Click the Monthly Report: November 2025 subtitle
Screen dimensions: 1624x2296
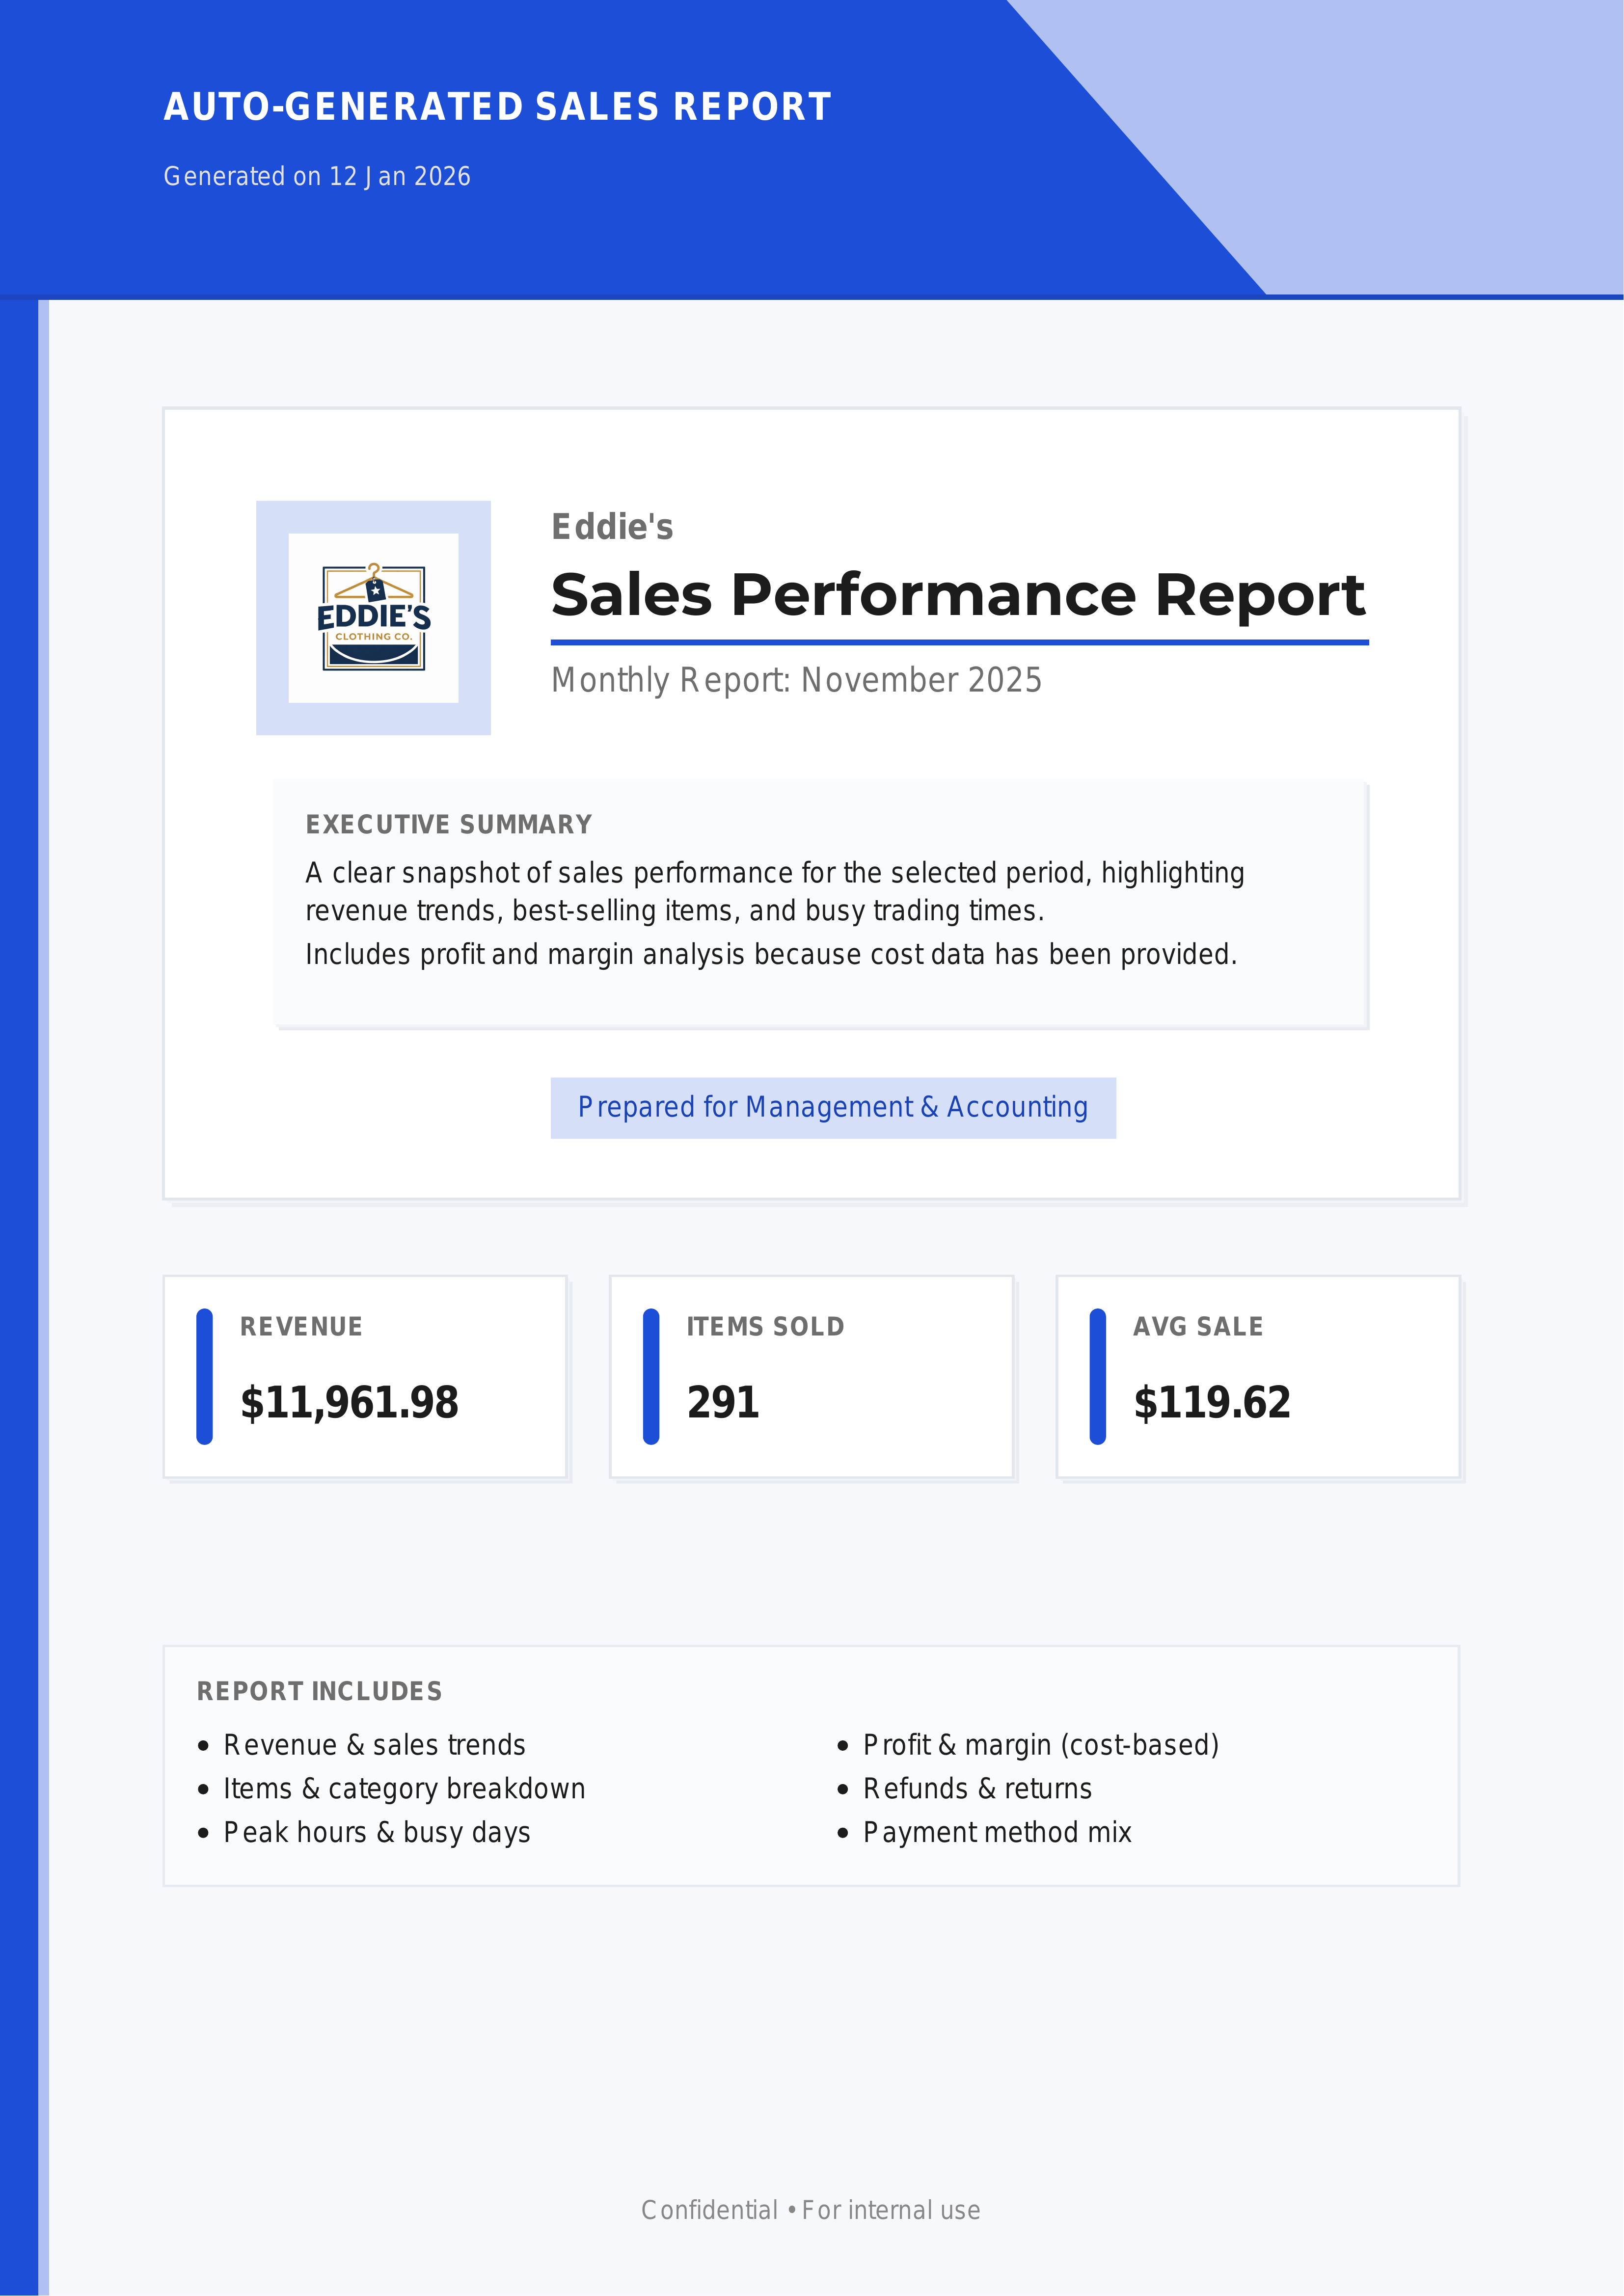coord(796,680)
